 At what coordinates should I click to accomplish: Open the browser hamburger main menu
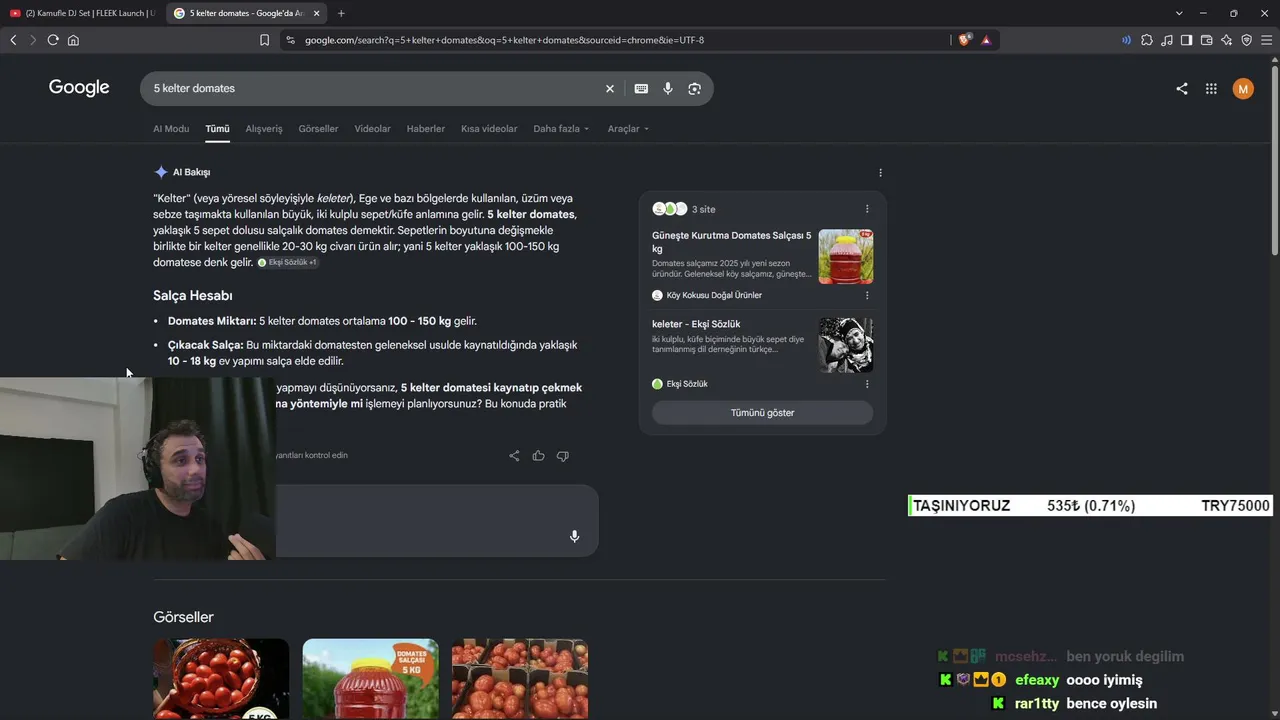[1266, 40]
